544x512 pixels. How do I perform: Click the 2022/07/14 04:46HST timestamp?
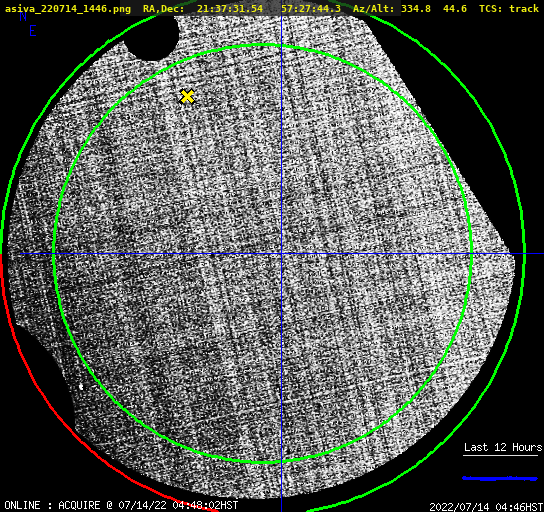pyautogui.click(x=486, y=506)
